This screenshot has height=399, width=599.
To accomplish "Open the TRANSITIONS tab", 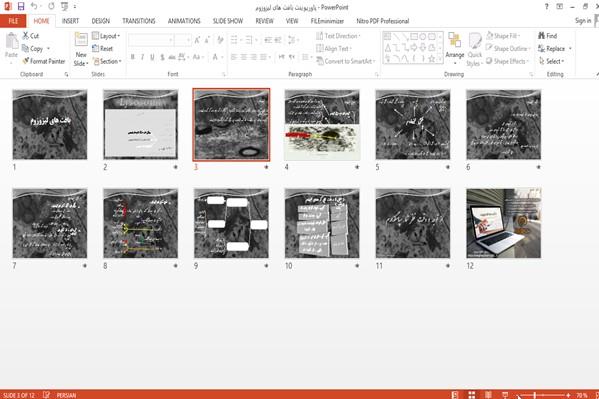I will point(139,21).
